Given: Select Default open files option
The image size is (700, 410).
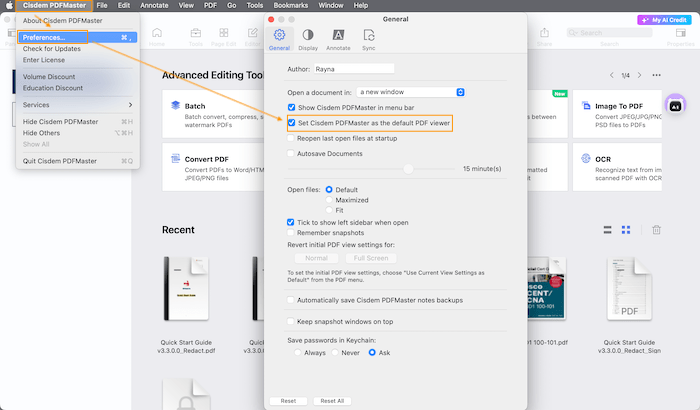Looking at the screenshot, I should pyautogui.click(x=329, y=190).
